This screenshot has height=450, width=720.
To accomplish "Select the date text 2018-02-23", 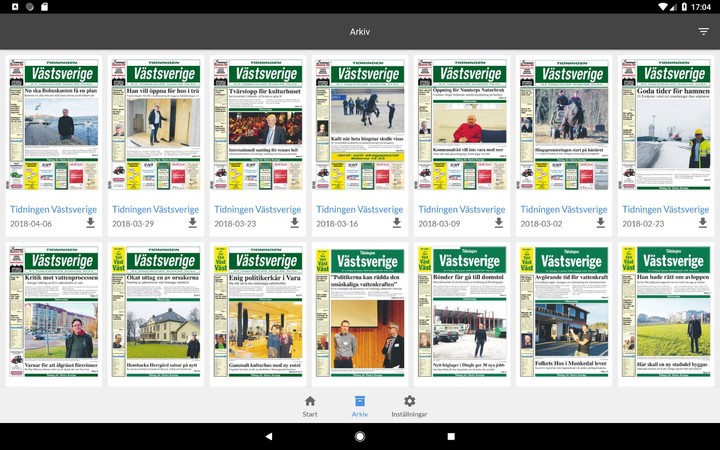I will pyautogui.click(x=643, y=224).
